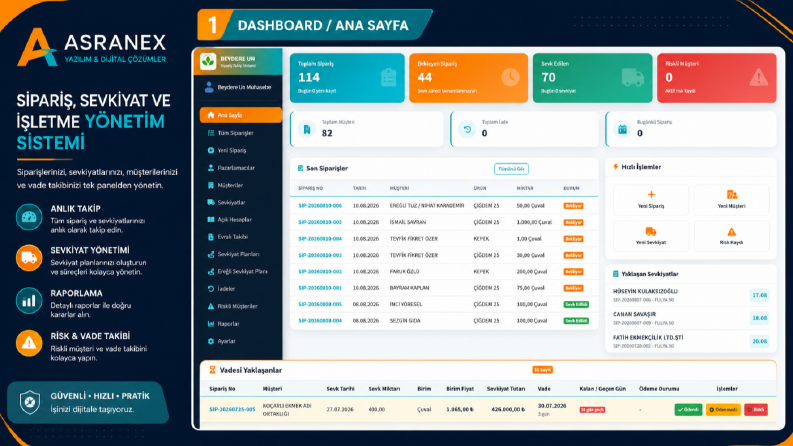Click the Sevkiyat Planları sidebar icon
The width and height of the screenshot is (793, 446).
211,254
